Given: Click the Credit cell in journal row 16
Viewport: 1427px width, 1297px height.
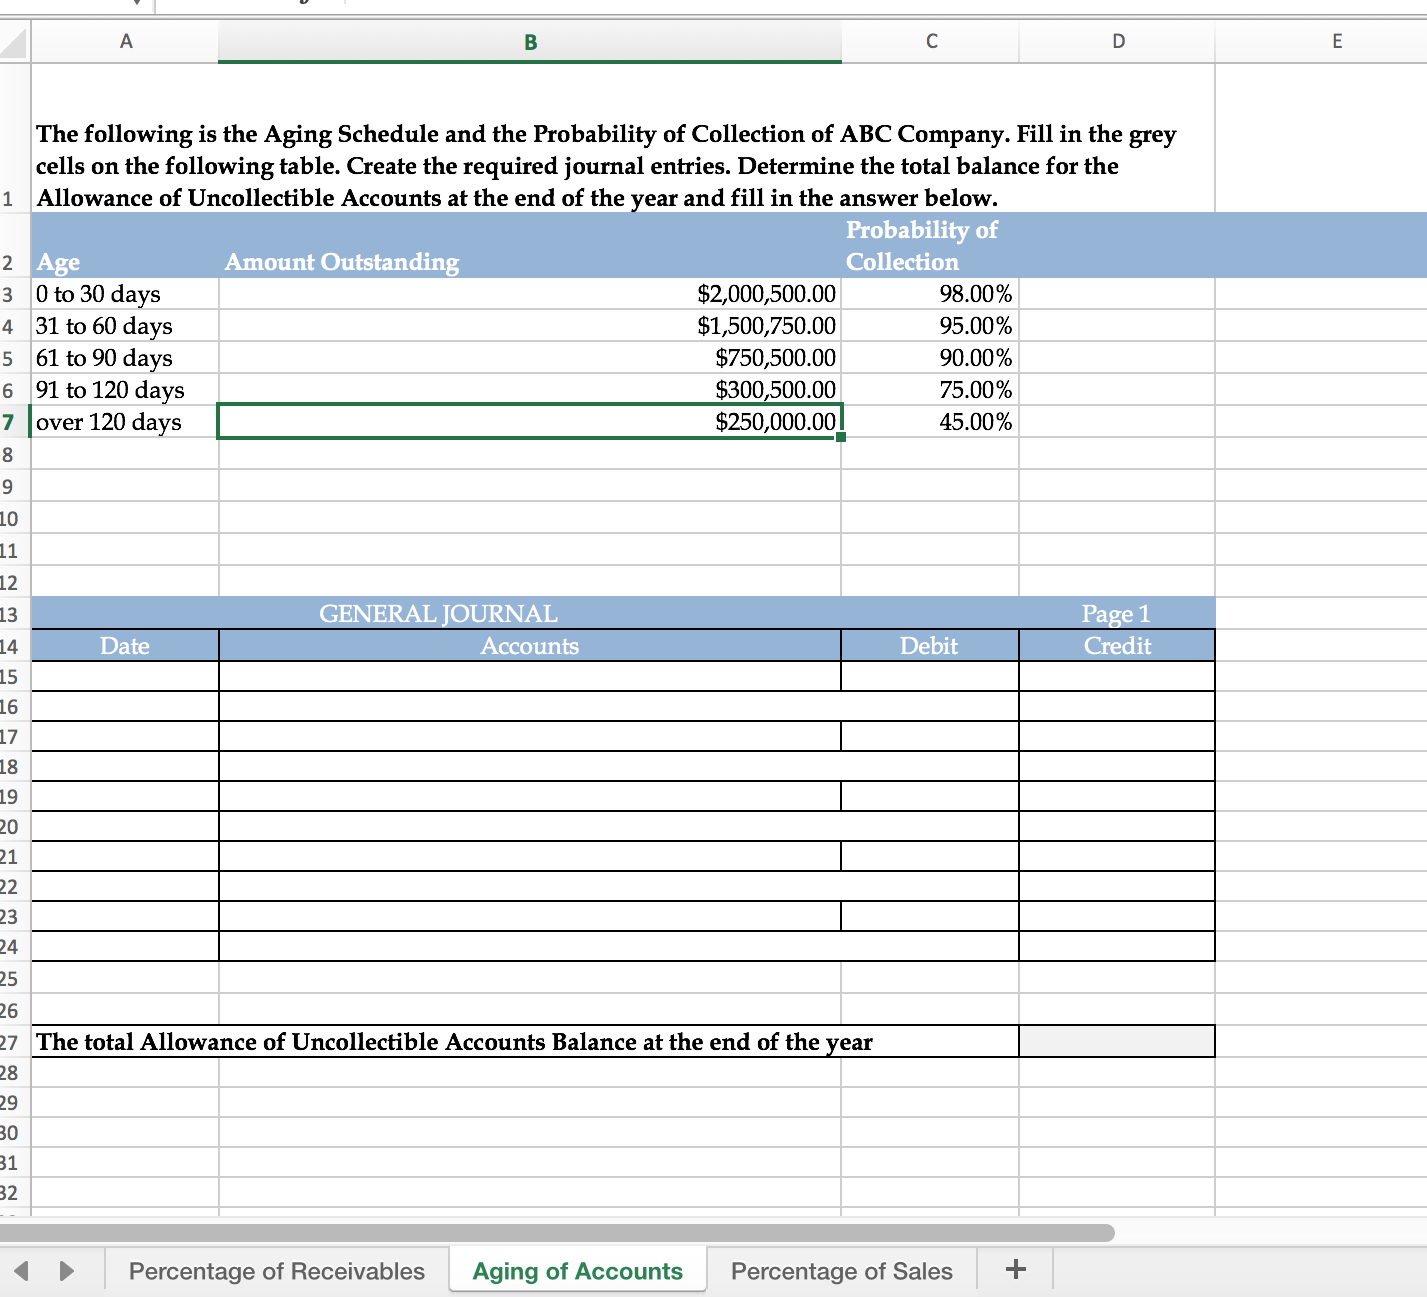Looking at the screenshot, I should (x=1117, y=706).
